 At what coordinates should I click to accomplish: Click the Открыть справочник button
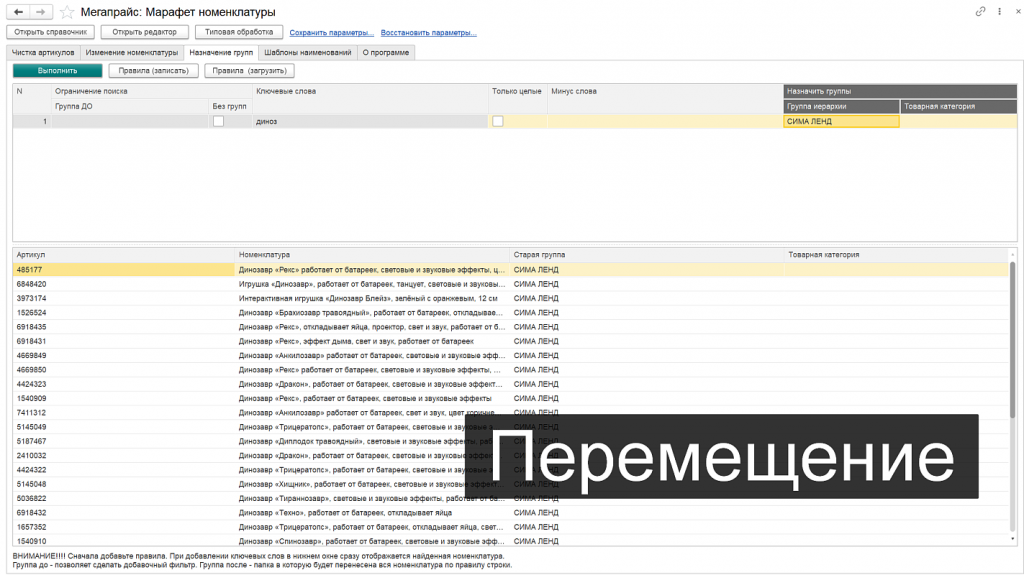point(50,32)
